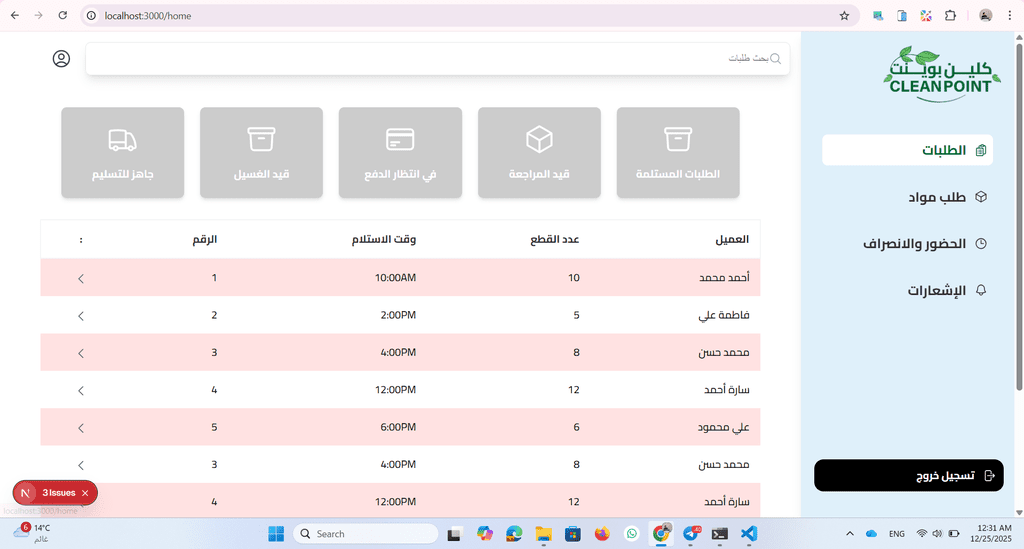Select the ready for delivery truck card
The image size is (1024, 549).
(122, 152)
